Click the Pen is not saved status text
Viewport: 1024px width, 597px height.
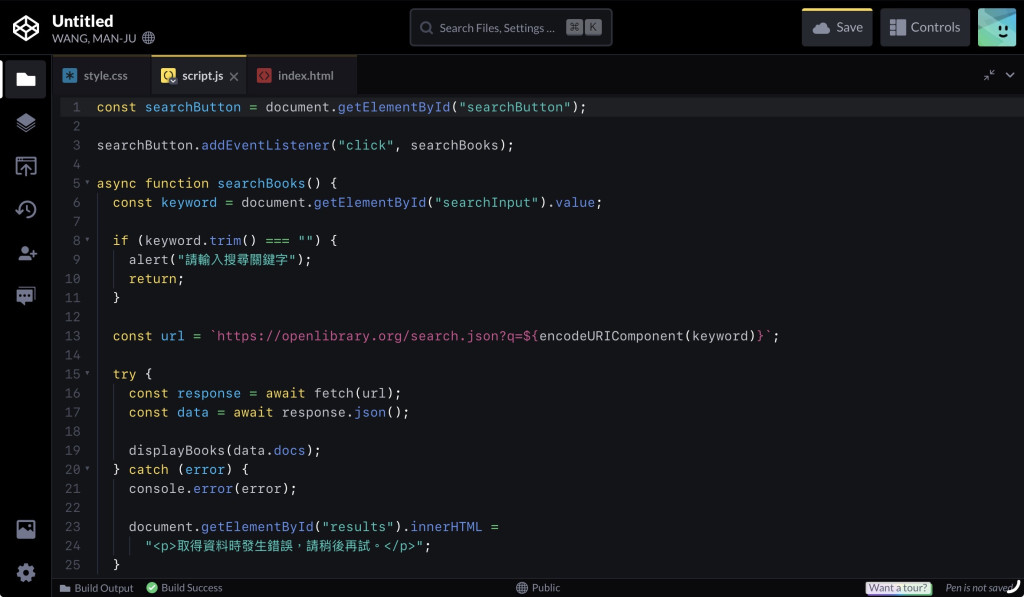click(978, 588)
